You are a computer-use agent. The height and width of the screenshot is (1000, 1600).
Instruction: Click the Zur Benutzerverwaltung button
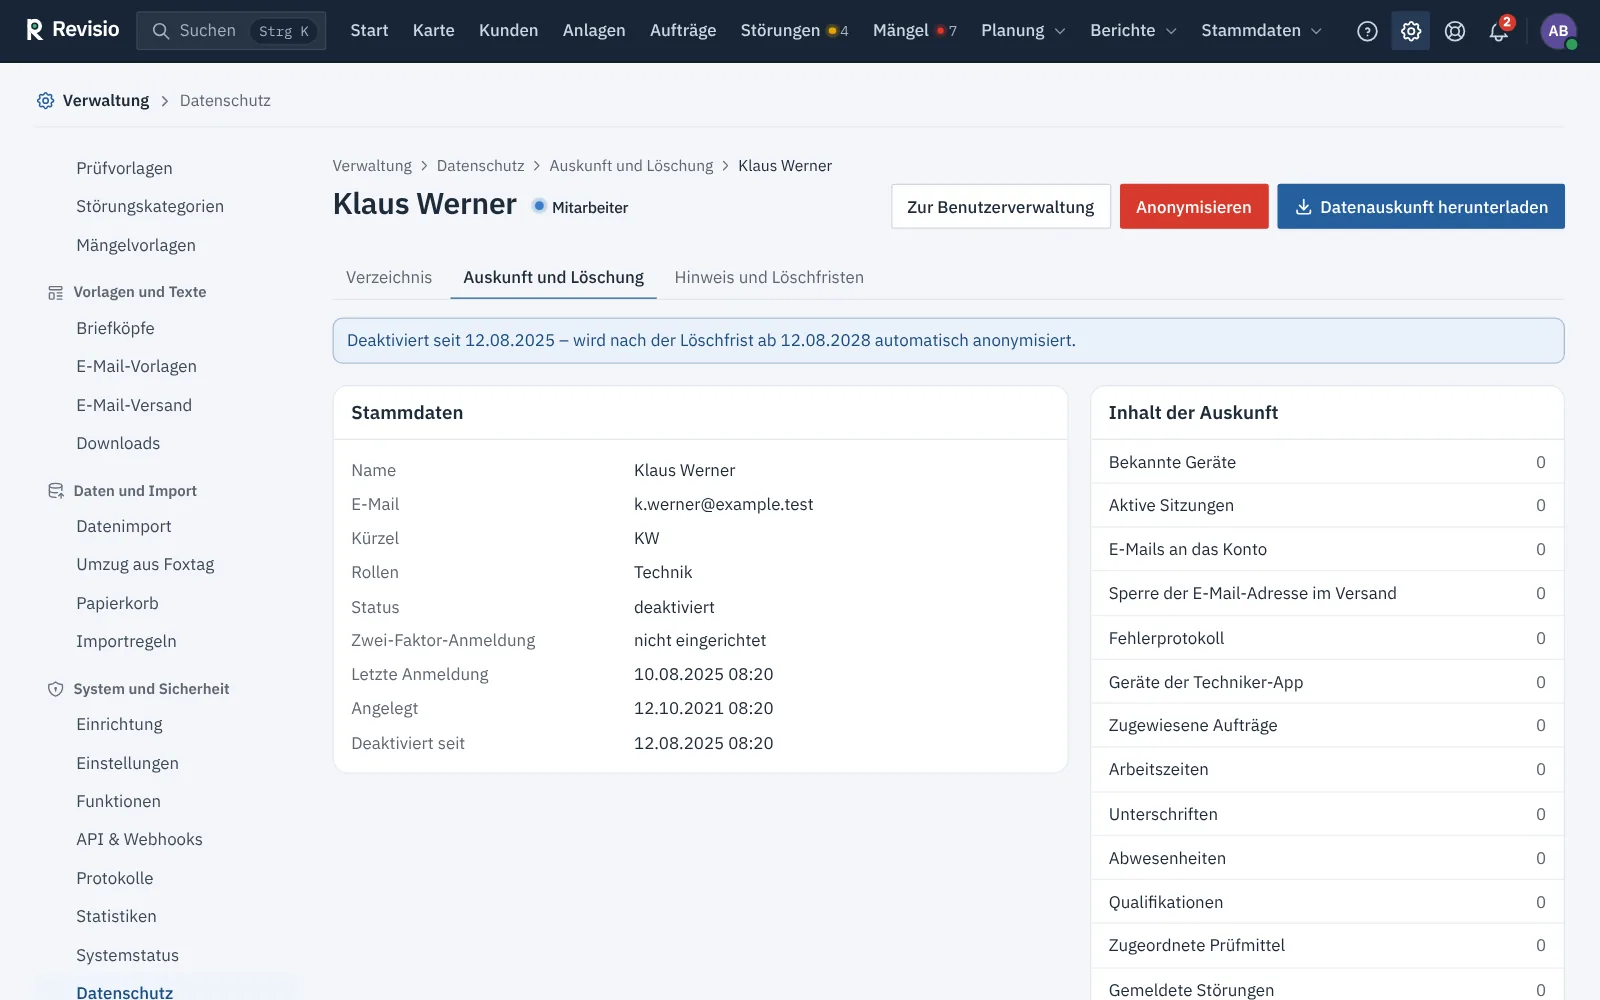click(1001, 207)
